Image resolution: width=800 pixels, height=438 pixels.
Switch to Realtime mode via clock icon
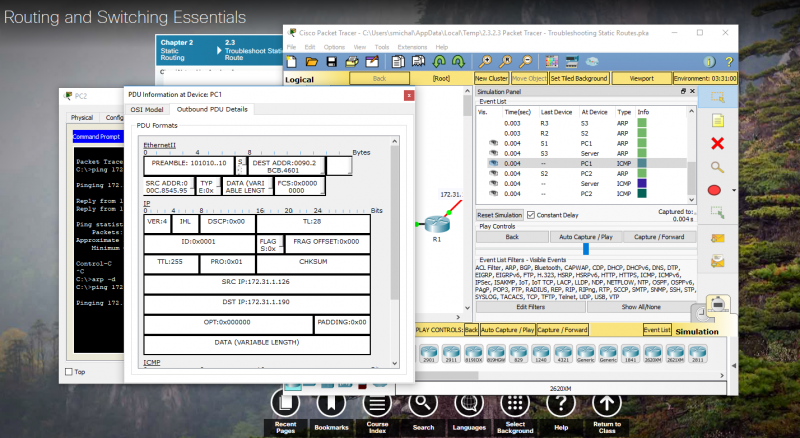(701, 312)
